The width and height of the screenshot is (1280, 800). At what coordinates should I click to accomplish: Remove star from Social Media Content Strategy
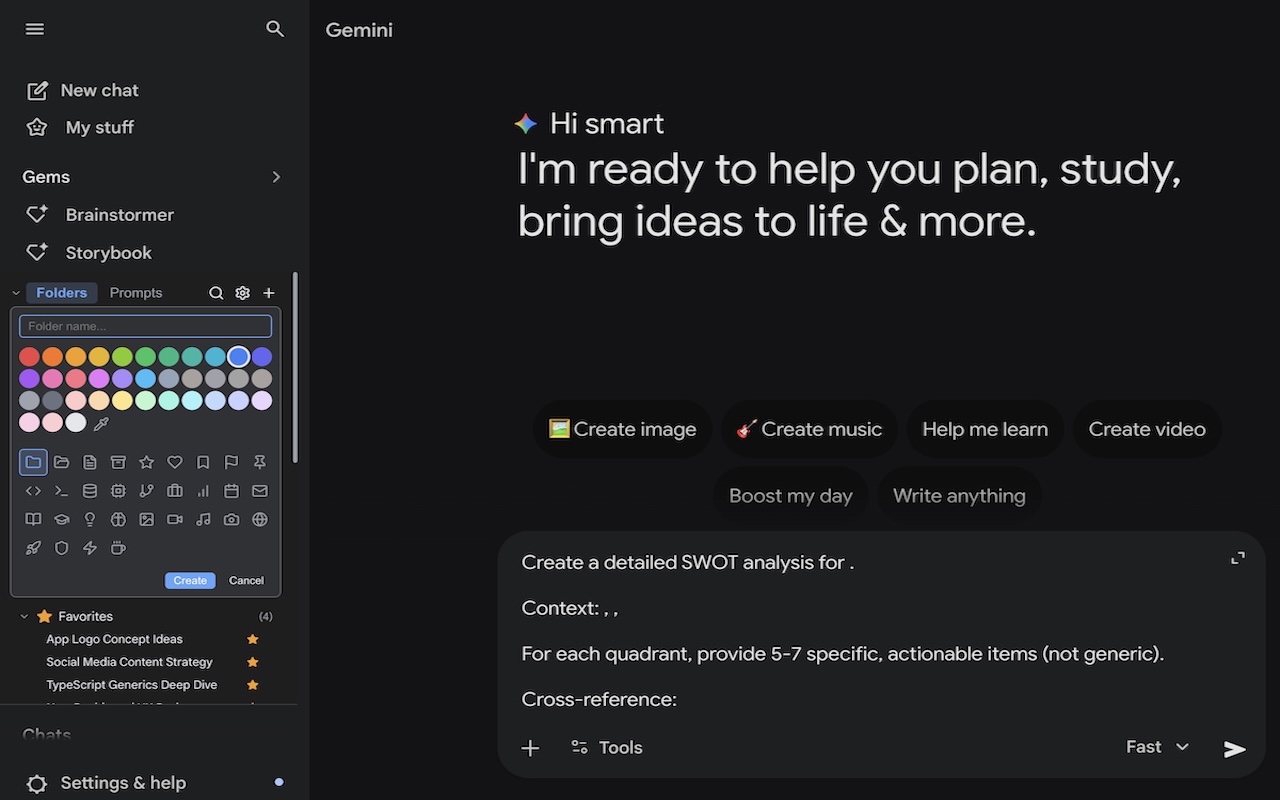[x=253, y=662]
